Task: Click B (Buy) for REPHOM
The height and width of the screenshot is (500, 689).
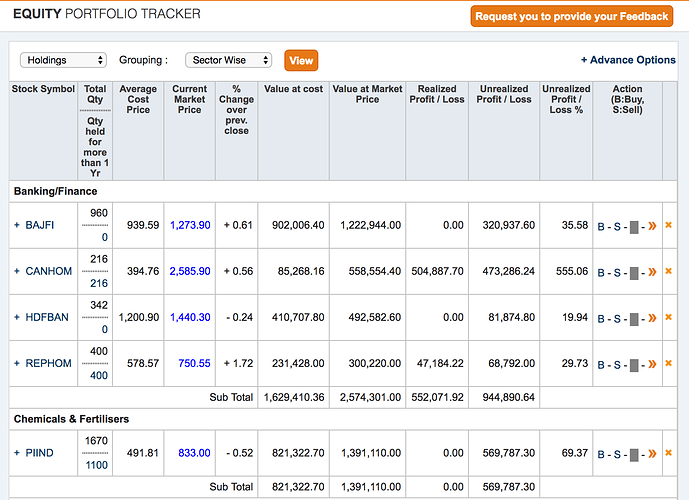Action: [601, 365]
